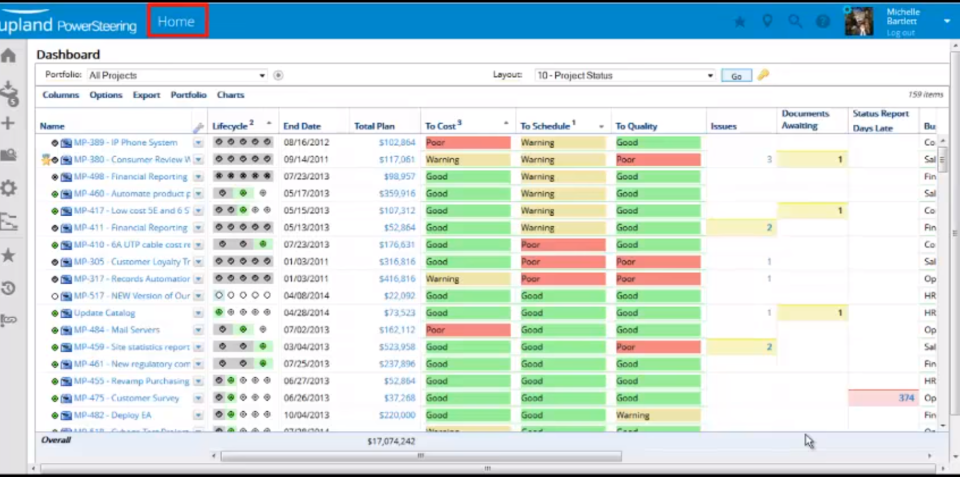This screenshot has width=960, height=477.
Task: Open the Charts menu
Action: (230, 95)
